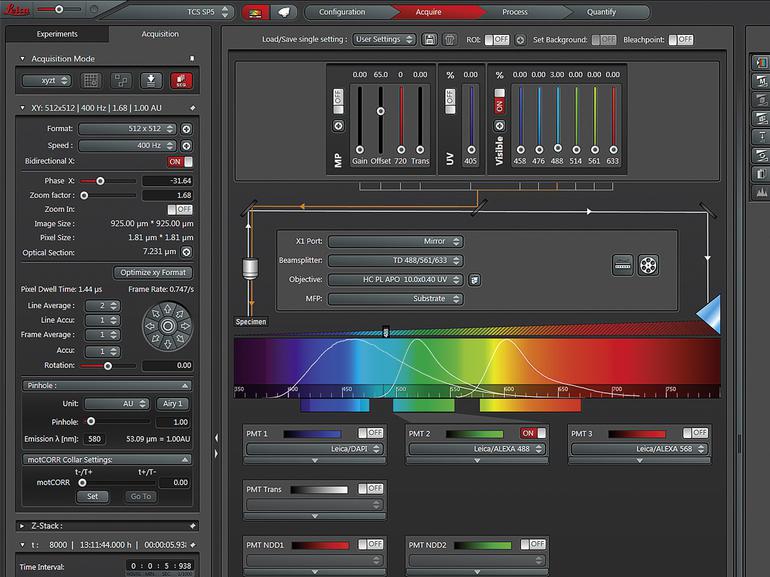Click the scale icon left of filter wheel
This screenshot has height=577, width=770.
[622, 265]
